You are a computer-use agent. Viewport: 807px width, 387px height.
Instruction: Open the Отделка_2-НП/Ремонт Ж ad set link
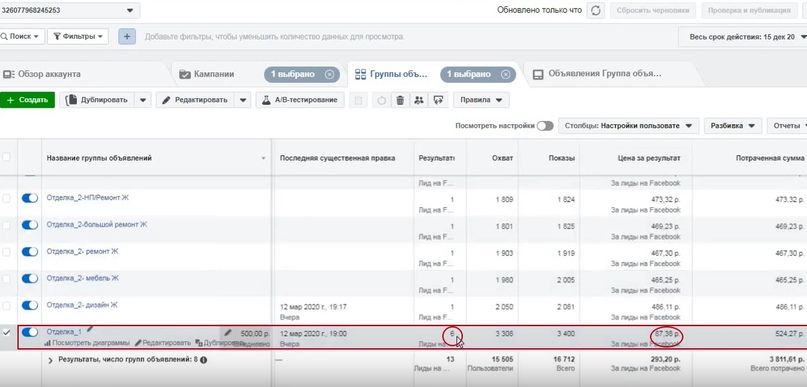pyautogui.click(x=87, y=198)
